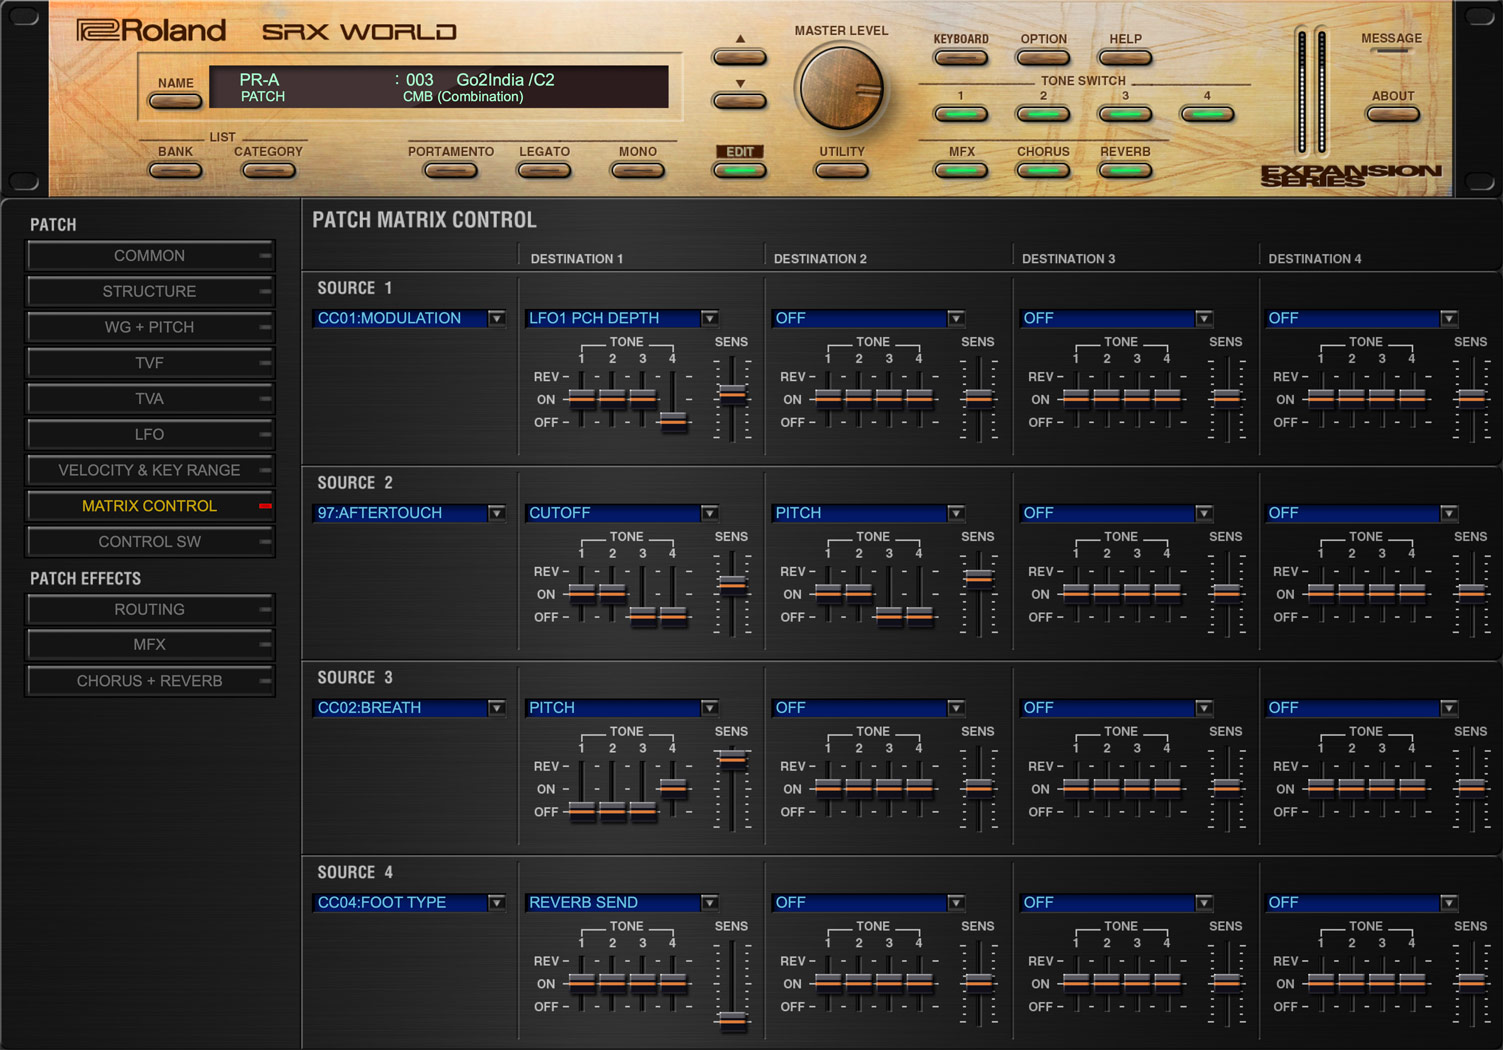This screenshot has height=1050, width=1503.
Task: Open Source 2 Destination 2 PITCH dropdown
Action: [869, 513]
